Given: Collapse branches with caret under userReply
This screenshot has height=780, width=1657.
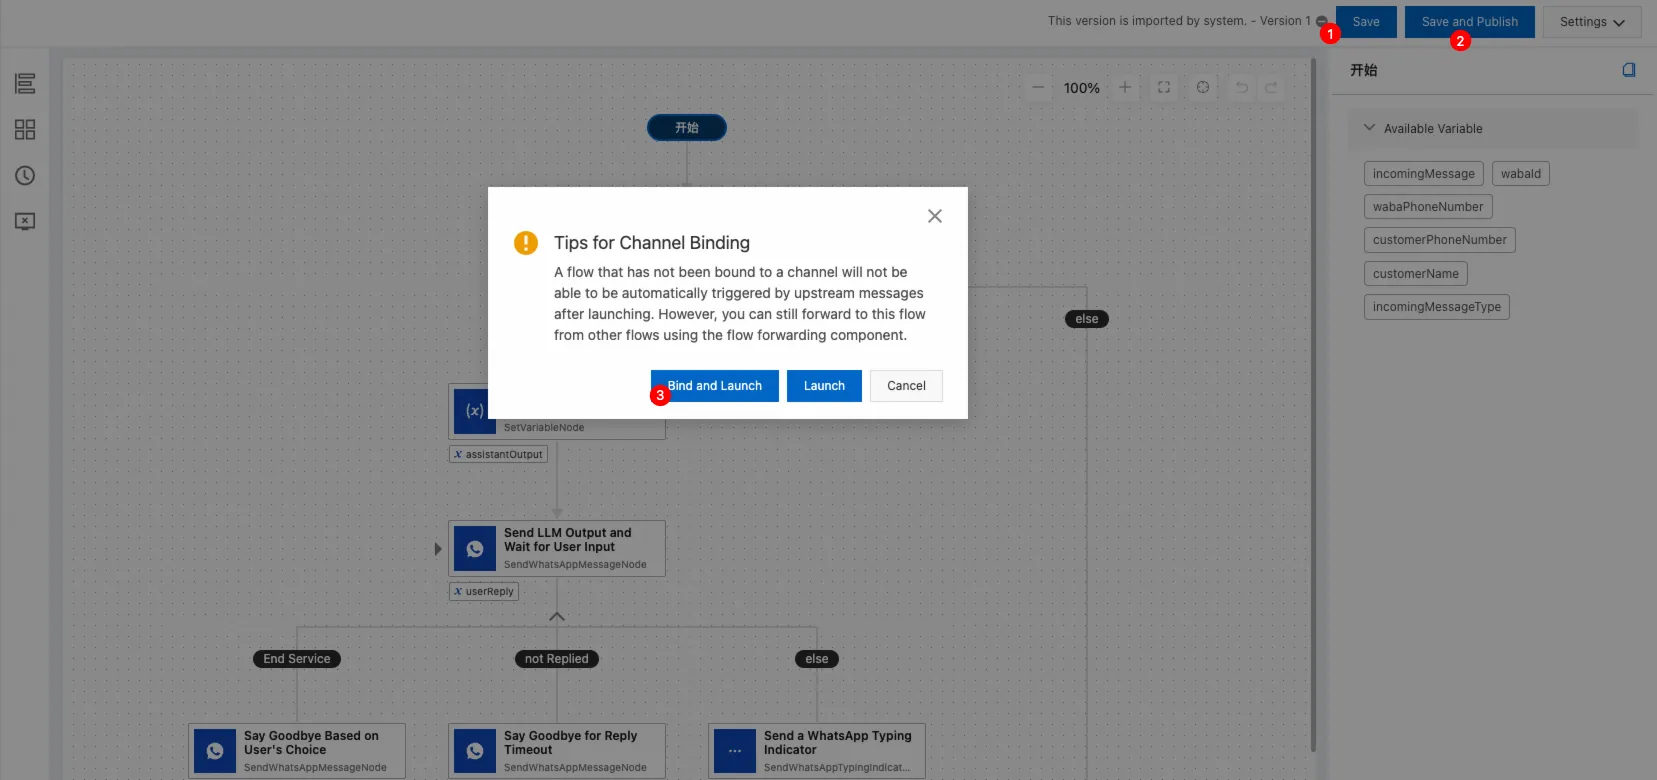Looking at the screenshot, I should (557, 617).
